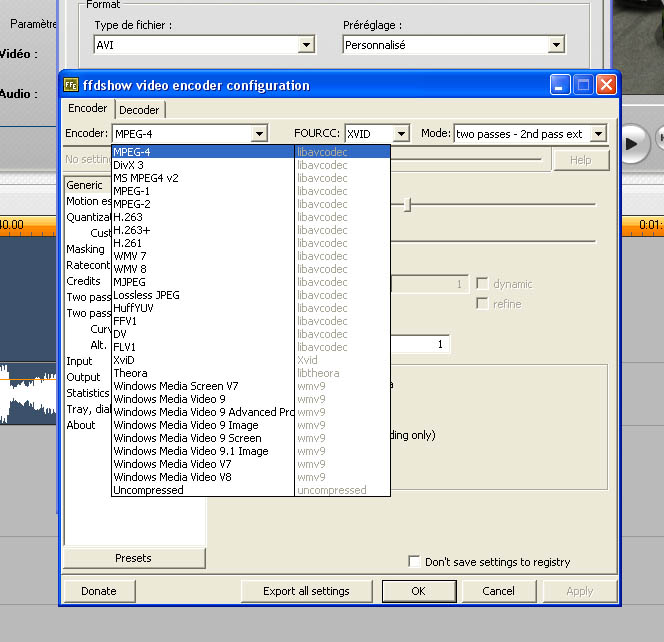This screenshot has height=642, width=664.
Task: Click the audio waveform in the timeline
Action: [x=28, y=394]
